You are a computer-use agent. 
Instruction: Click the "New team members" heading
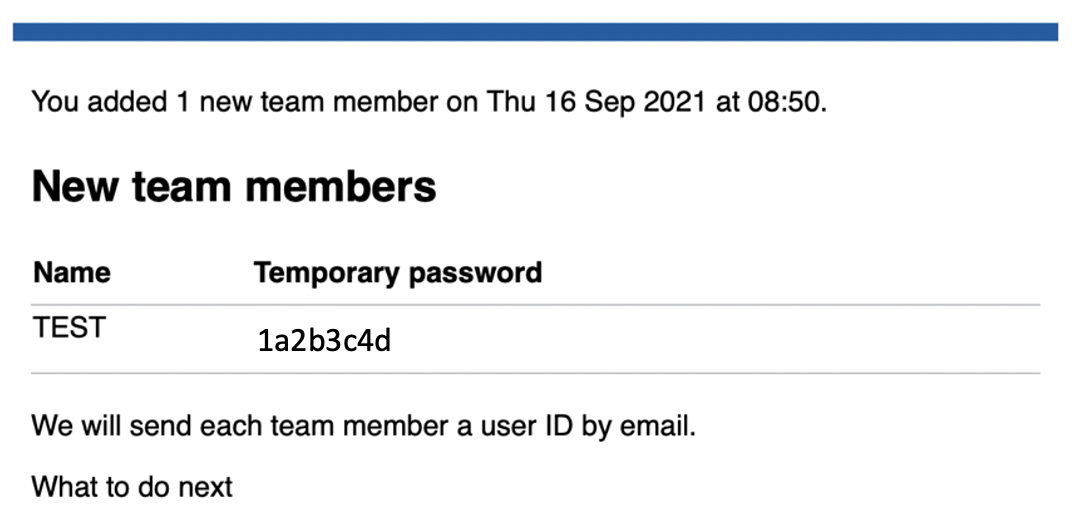[x=234, y=186]
